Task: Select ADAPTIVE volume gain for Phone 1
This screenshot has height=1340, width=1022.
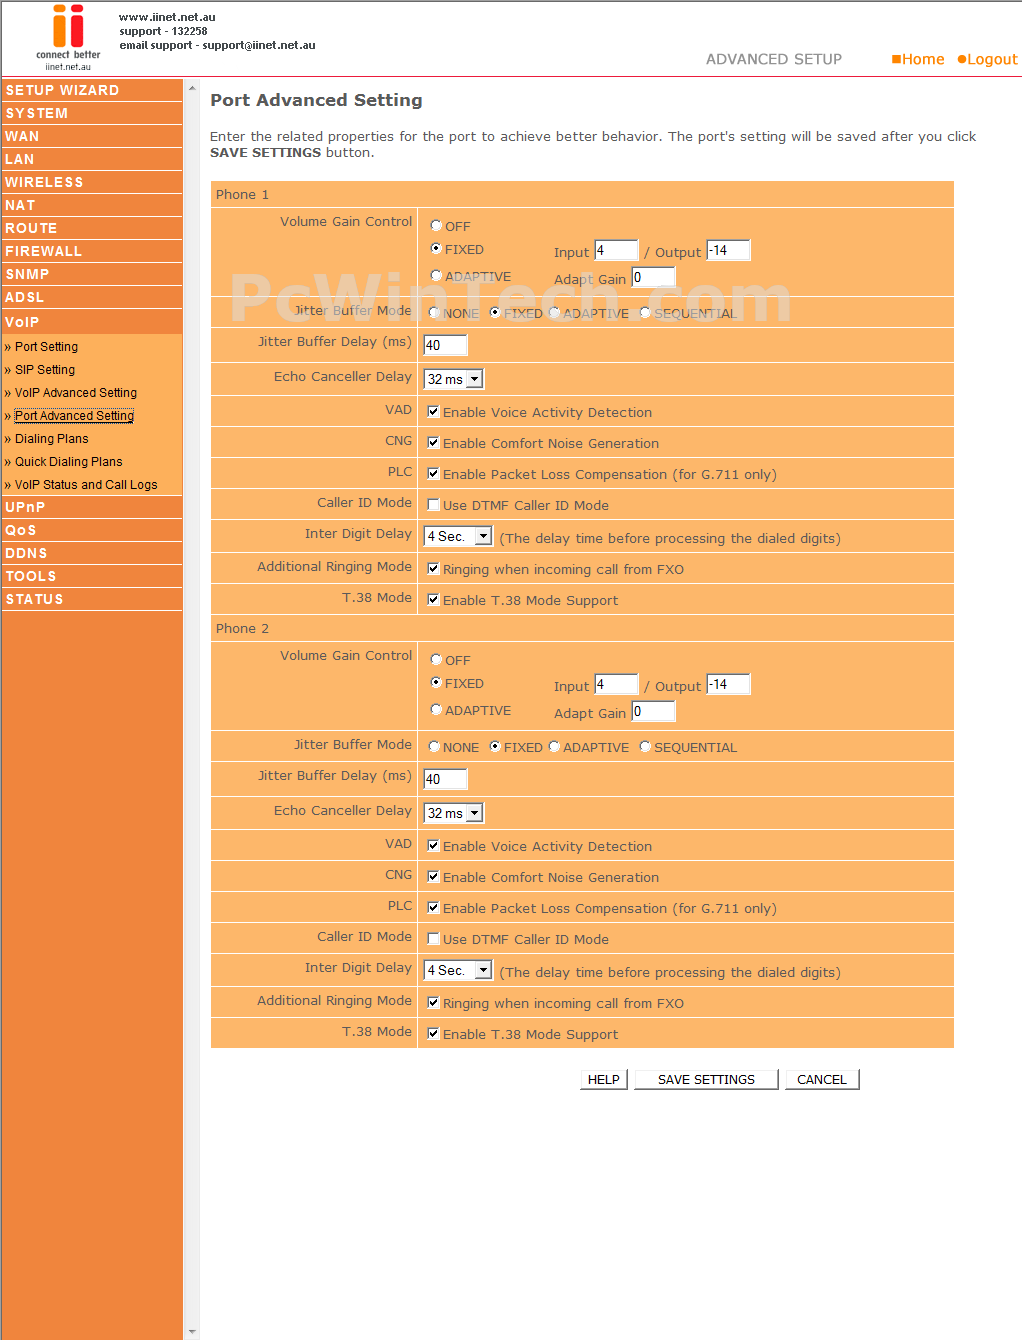Action: (436, 275)
